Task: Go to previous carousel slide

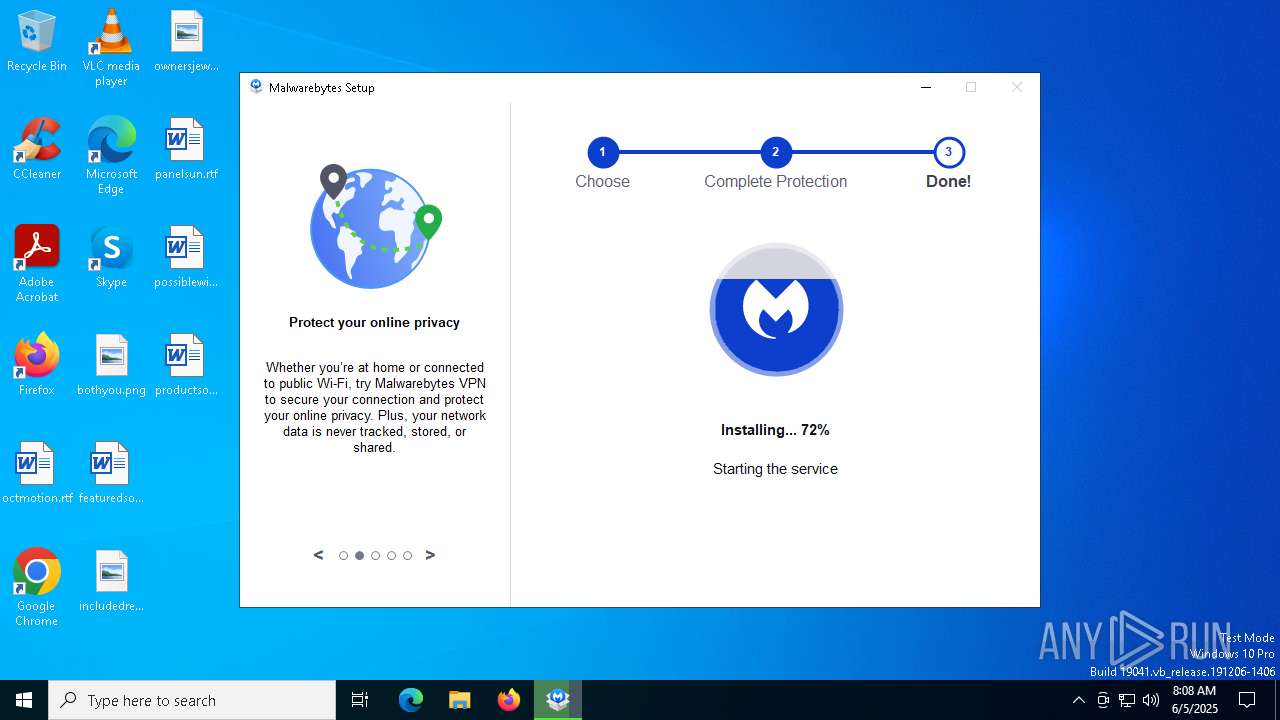Action: click(x=319, y=555)
